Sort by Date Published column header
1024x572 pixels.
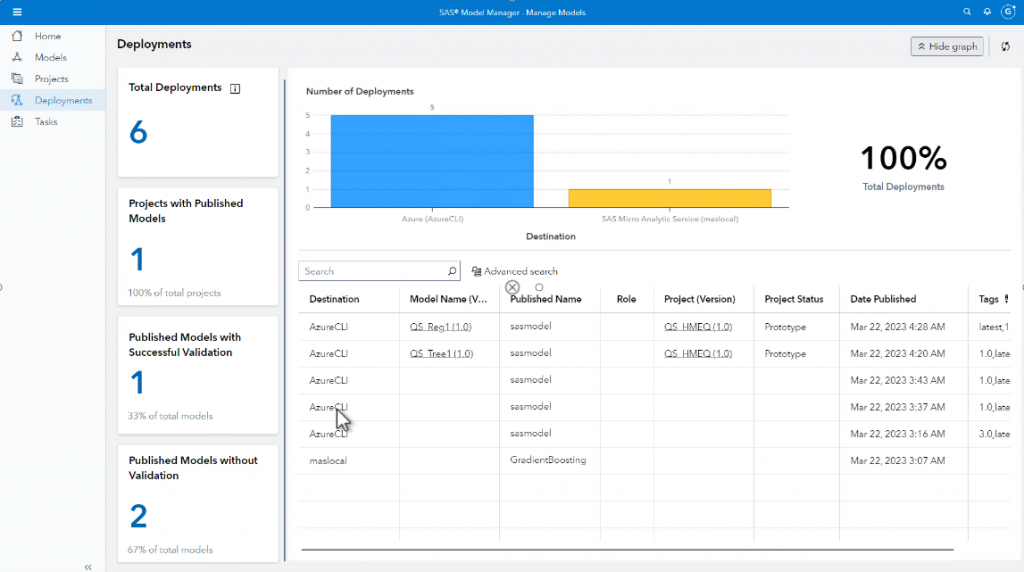click(883, 299)
